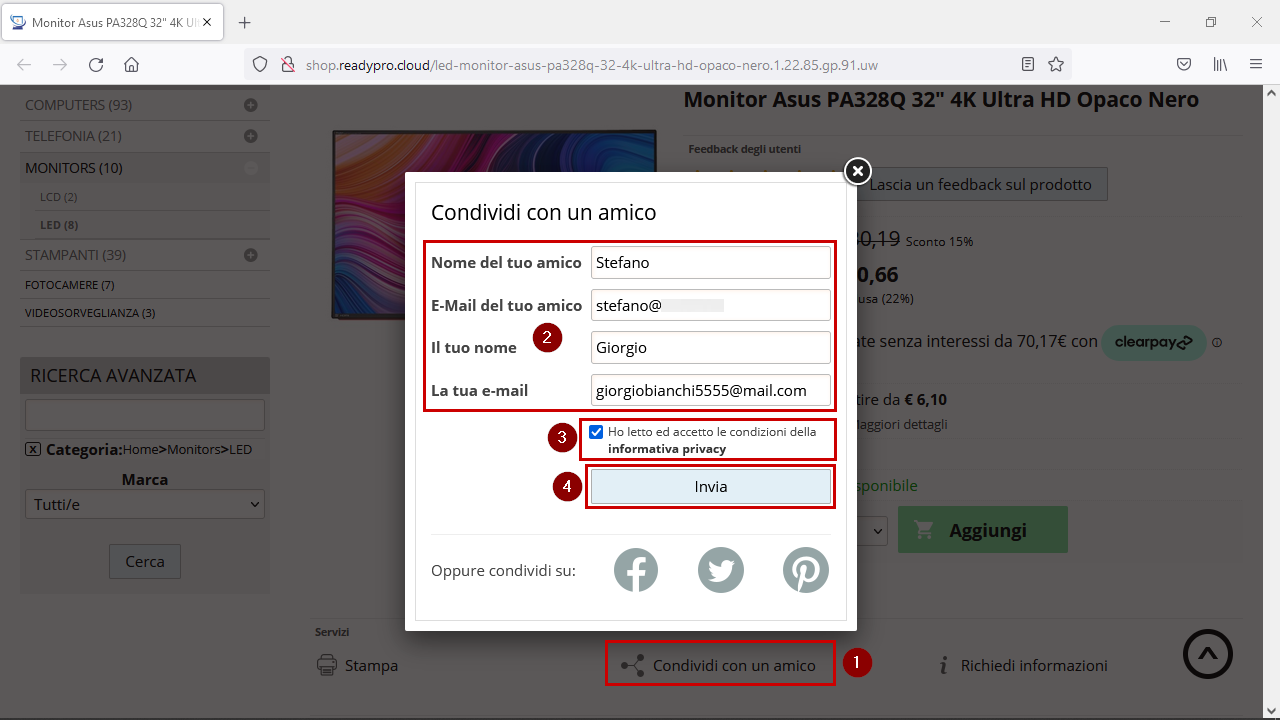Bookmark this page with star icon
Screen dimensions: 1280x720
pos(1056,65)
